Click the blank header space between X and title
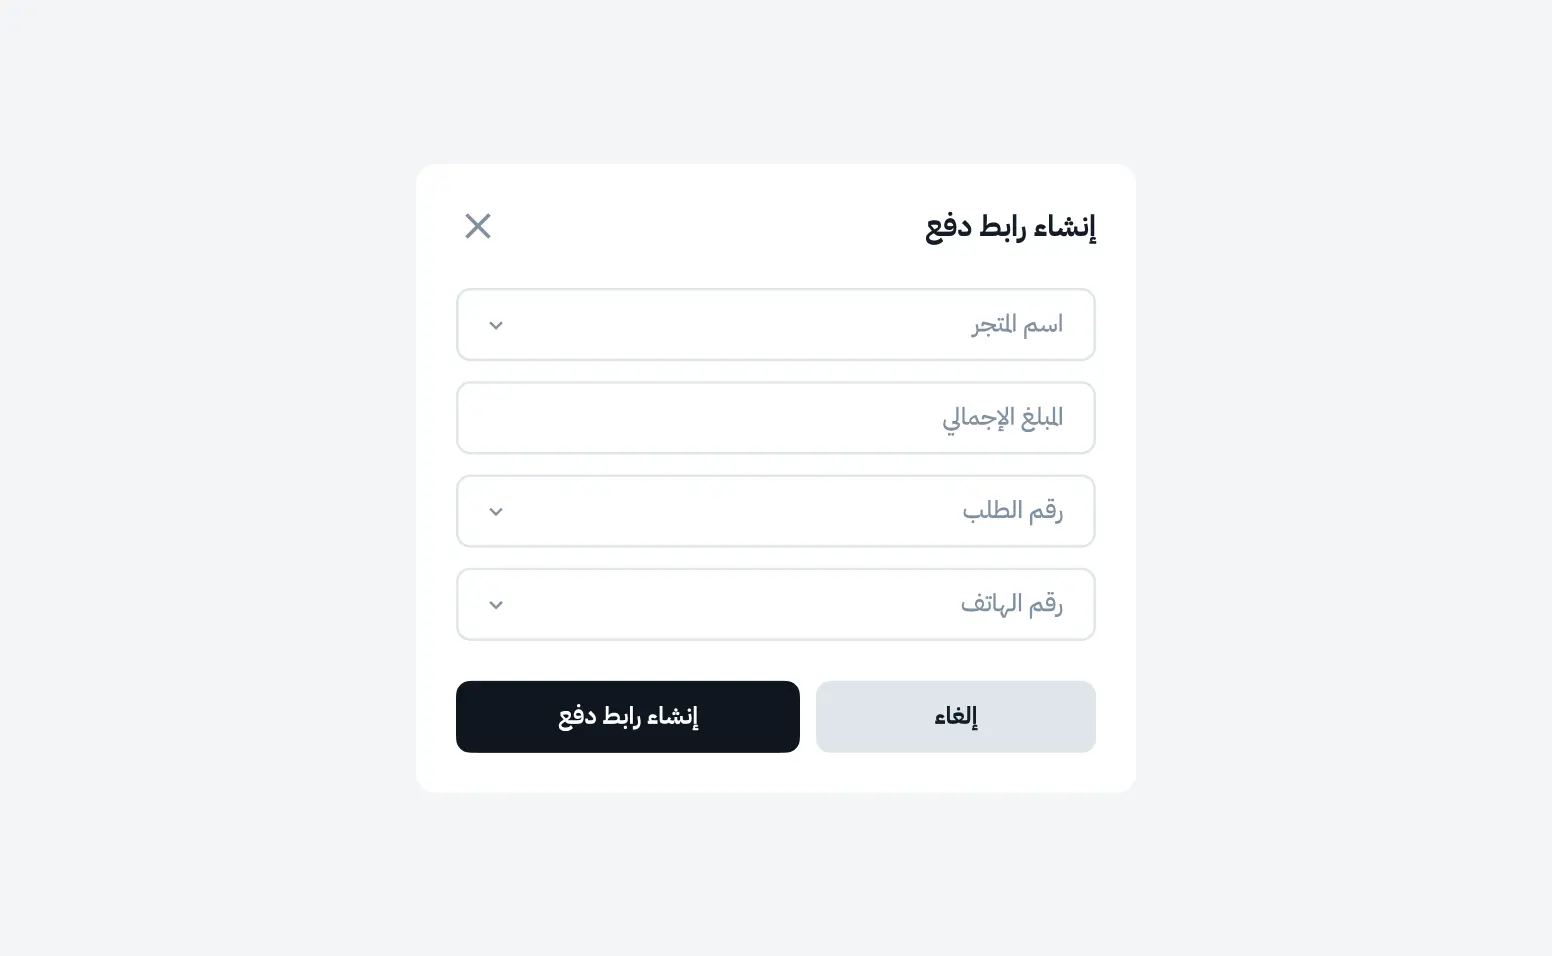 coord(700,227)
